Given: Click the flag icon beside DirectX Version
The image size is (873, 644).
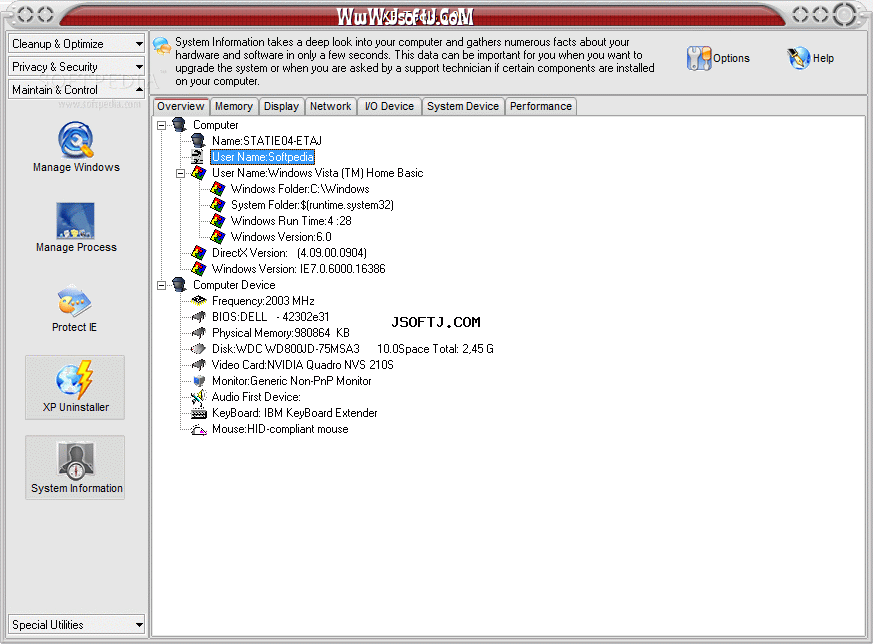Looking at the screenshot, I should (x=198, y=253).
